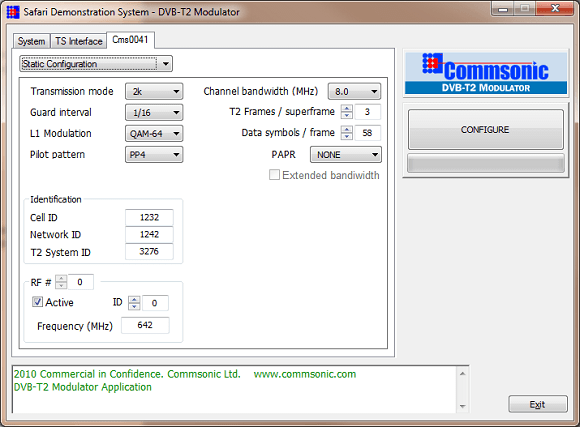Click the Cell ID field
This screenshot has width=580, height=427.
(x=149, y=217)
